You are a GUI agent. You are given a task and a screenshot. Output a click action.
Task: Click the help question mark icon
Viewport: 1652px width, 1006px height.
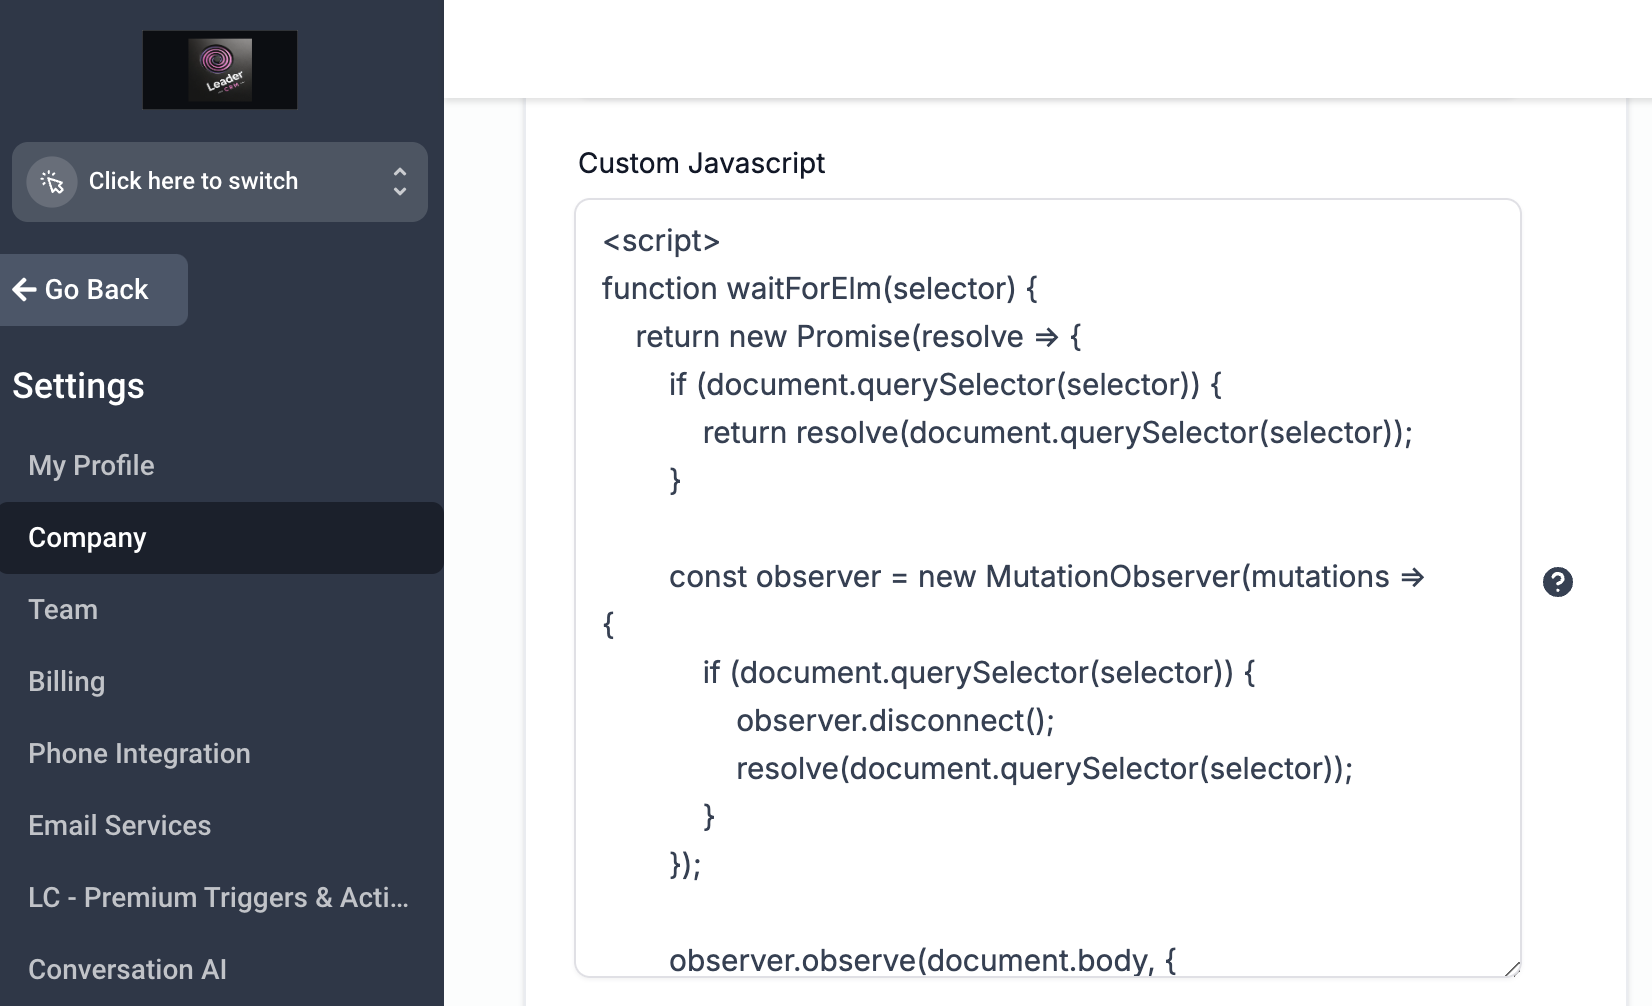(1557, 582)
